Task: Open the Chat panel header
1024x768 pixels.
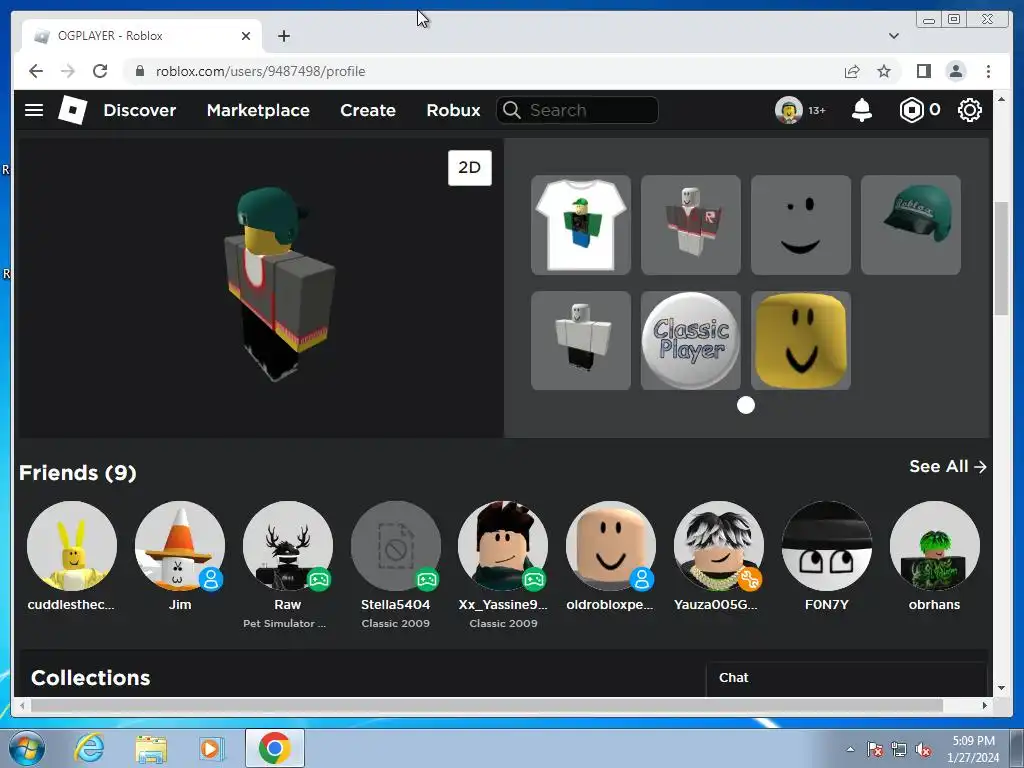Action: [846, 679]
